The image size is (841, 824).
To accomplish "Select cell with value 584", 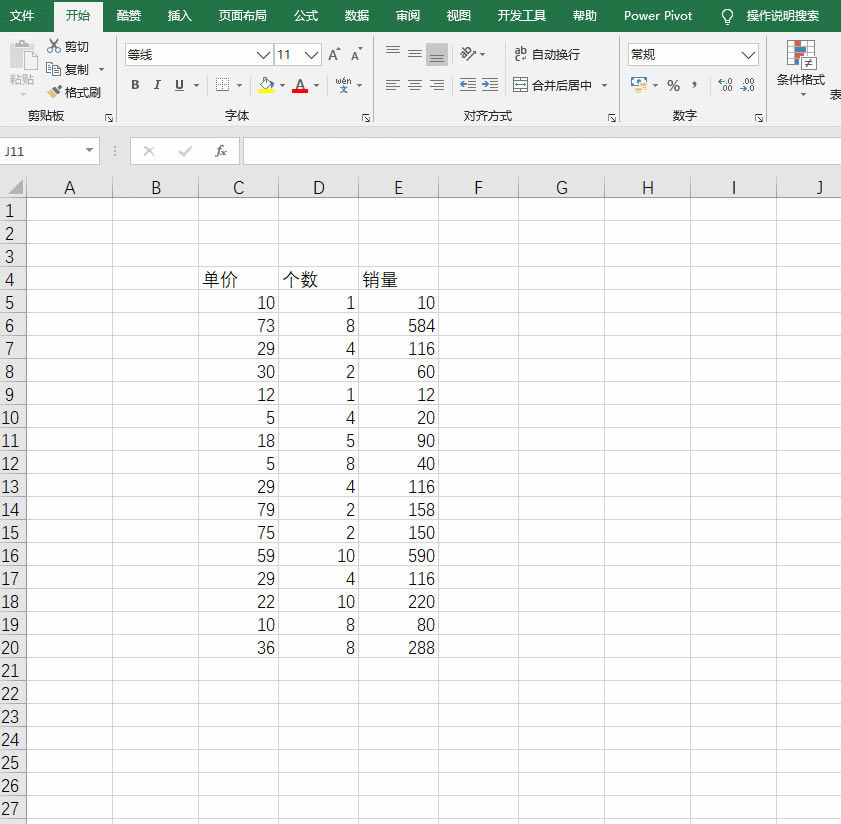I will pyautogui.click(x=399, y=326).
